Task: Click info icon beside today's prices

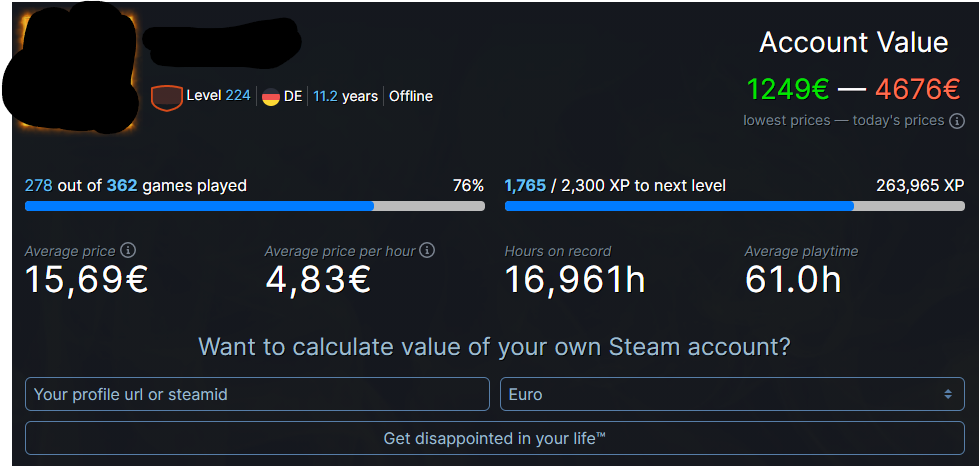Action: [x=957, y=121]
